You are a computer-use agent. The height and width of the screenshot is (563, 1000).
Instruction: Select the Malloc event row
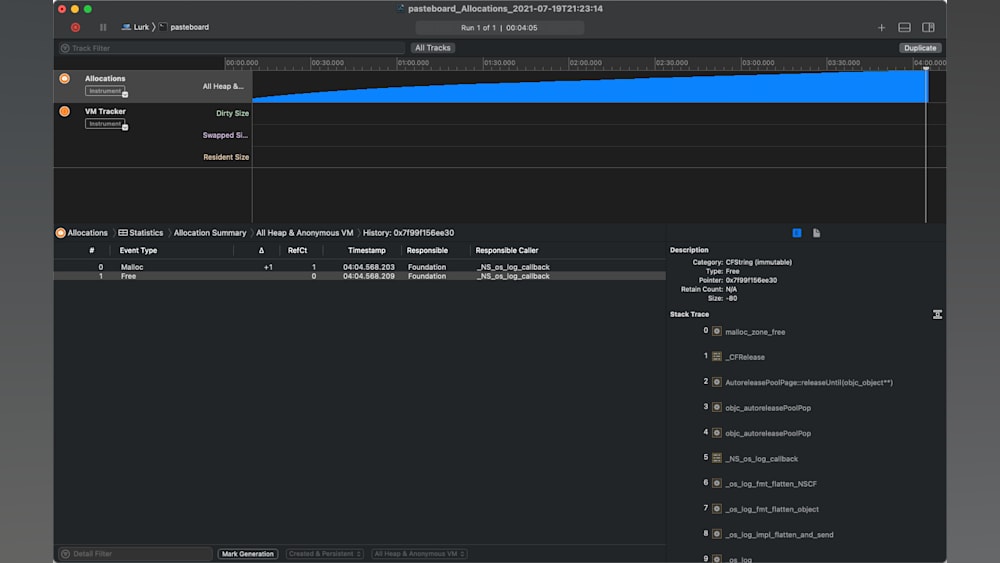[x=360, y=267]
